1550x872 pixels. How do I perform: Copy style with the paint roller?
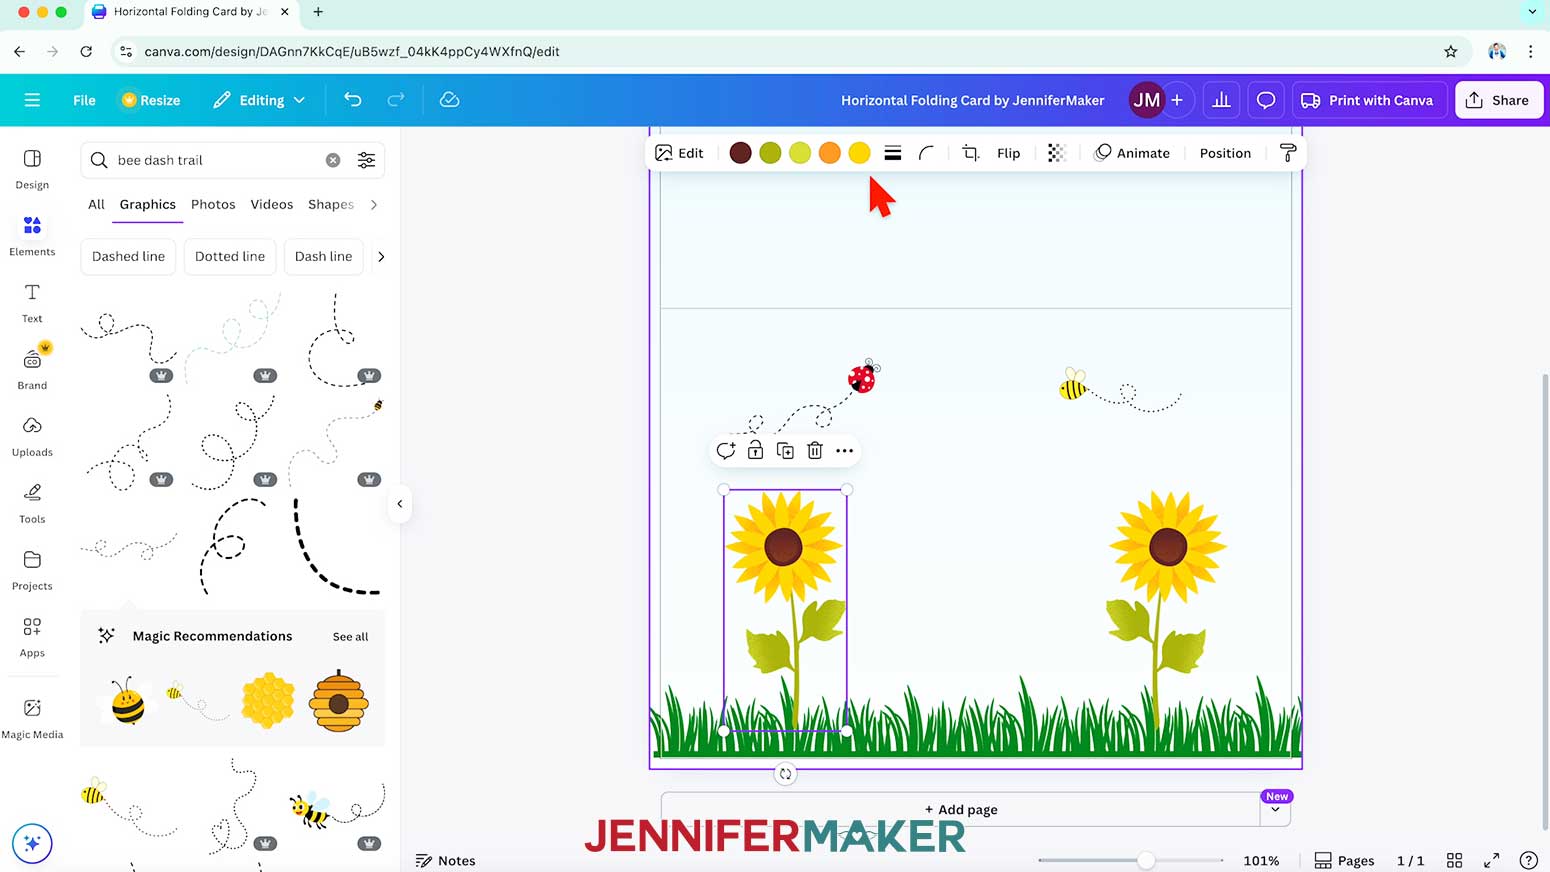pyautogui.click(x=1288, y=153)
